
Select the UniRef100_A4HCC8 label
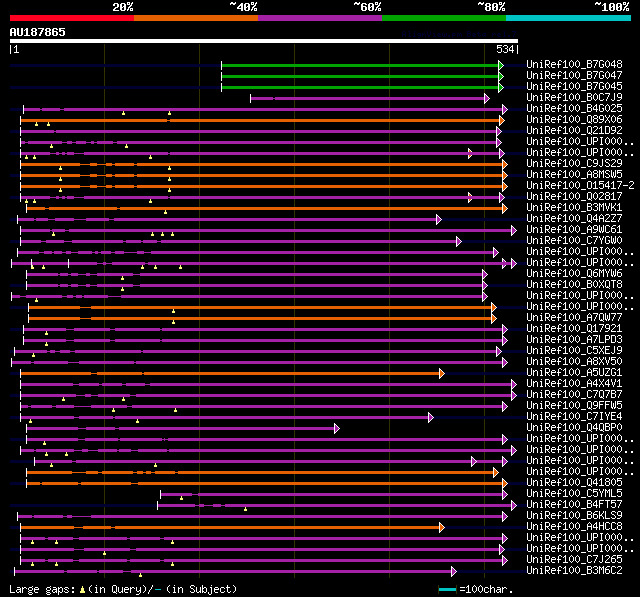tap(574, 527)
